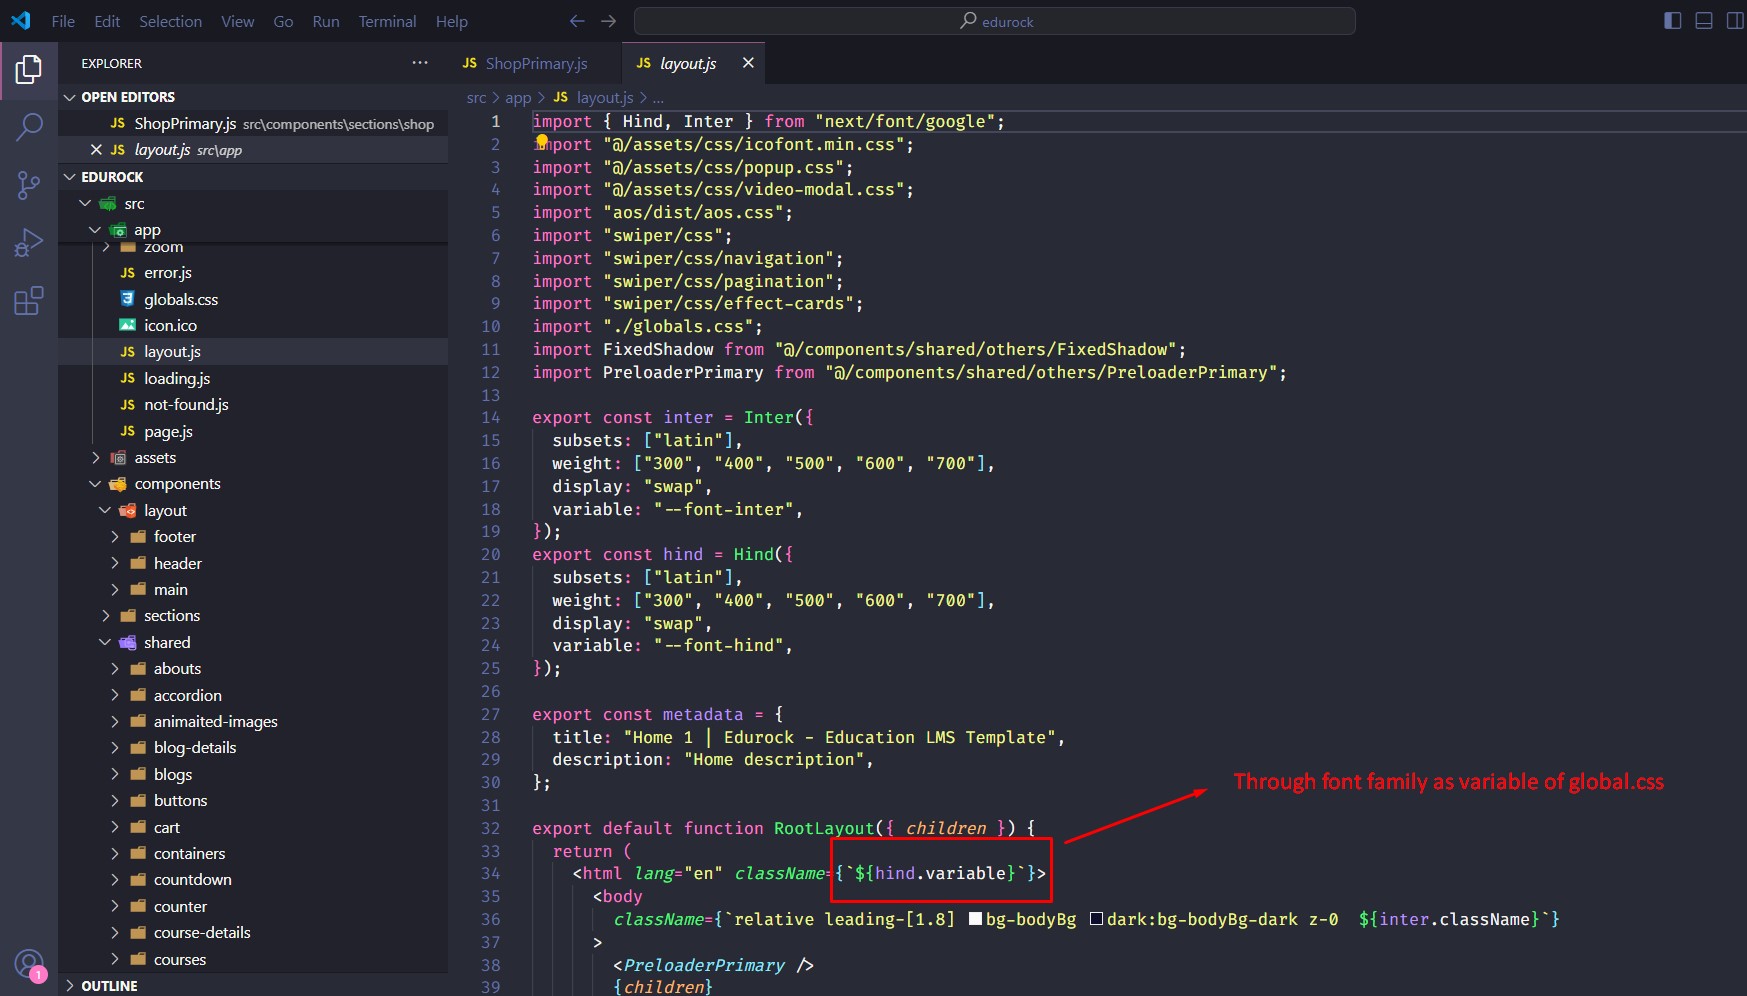
Task: Open page.js in the file tree
Action: (x=253, y=431)
